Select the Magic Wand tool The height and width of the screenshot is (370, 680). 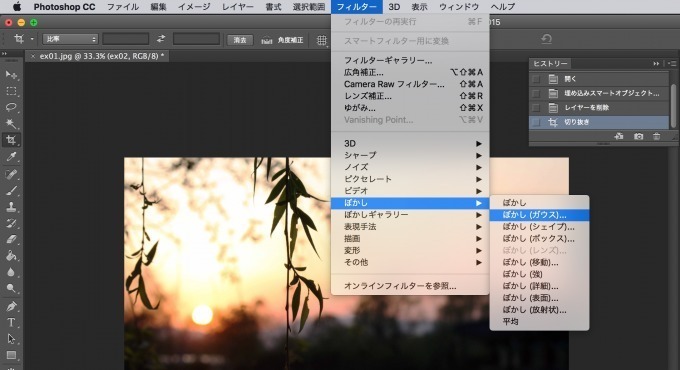[11, 124]
